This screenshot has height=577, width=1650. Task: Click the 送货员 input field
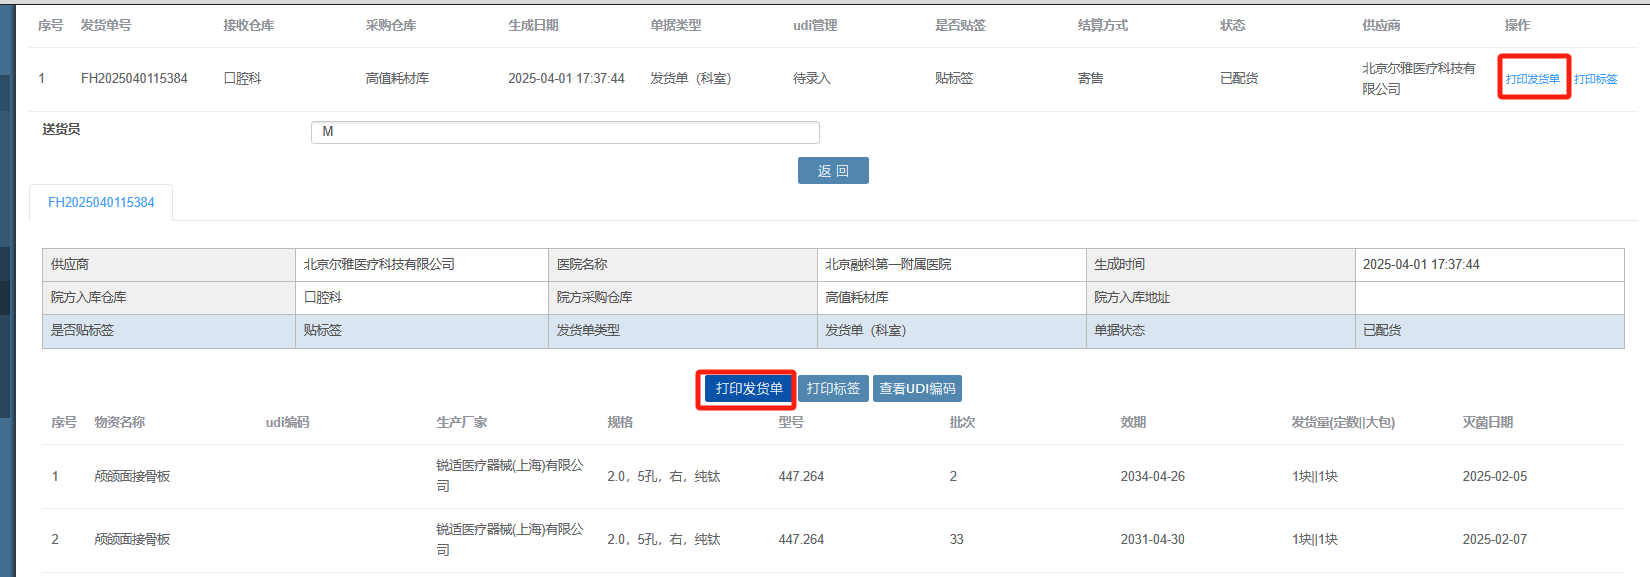click(565, 132)
